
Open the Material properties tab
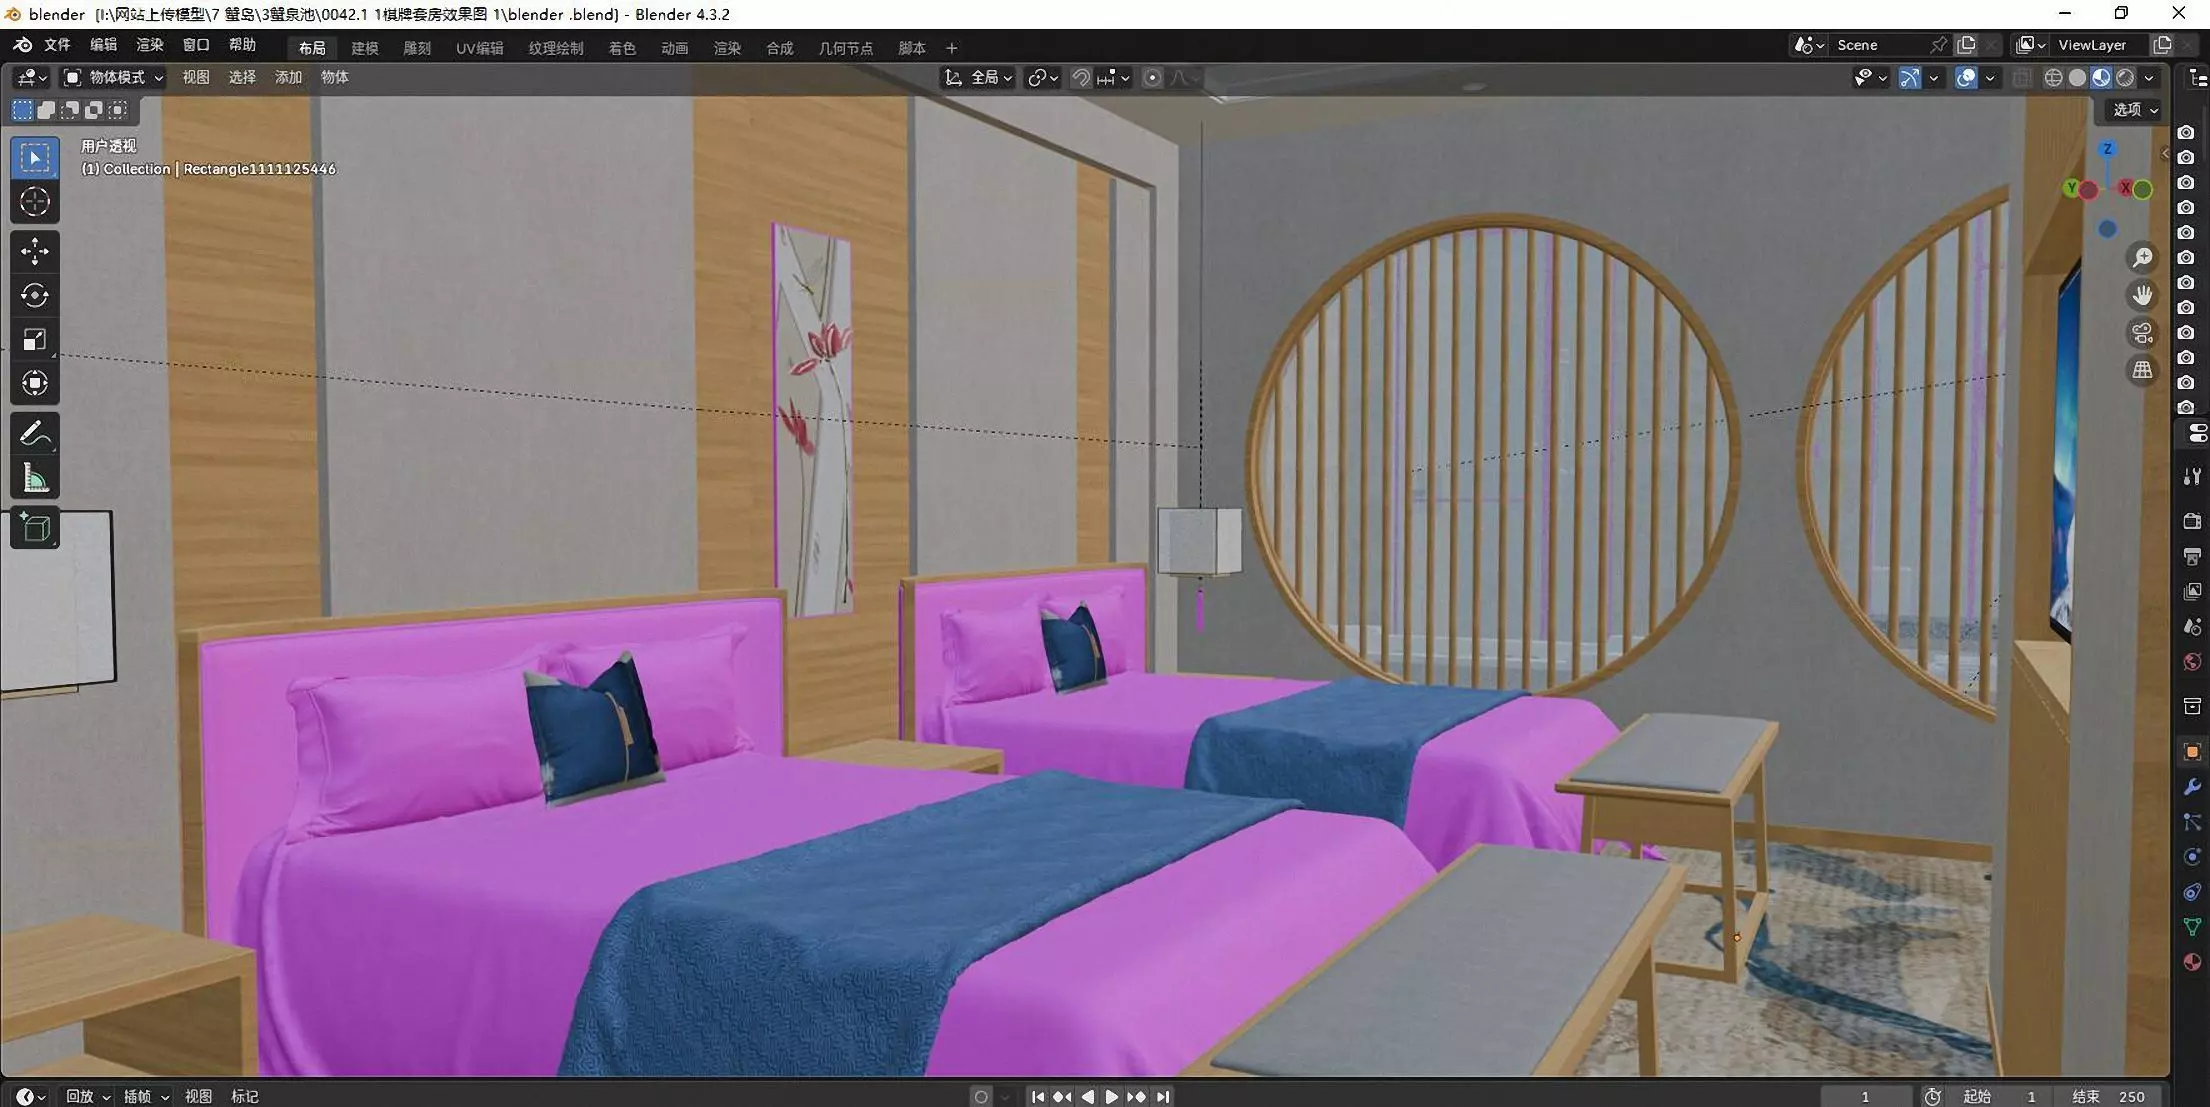(2192, 961)
